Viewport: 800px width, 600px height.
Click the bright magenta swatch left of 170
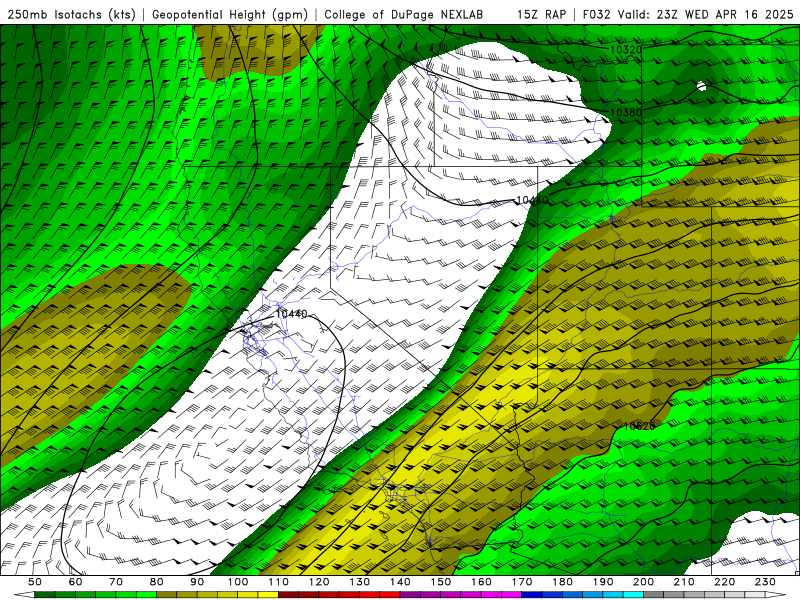click(512, 595)
